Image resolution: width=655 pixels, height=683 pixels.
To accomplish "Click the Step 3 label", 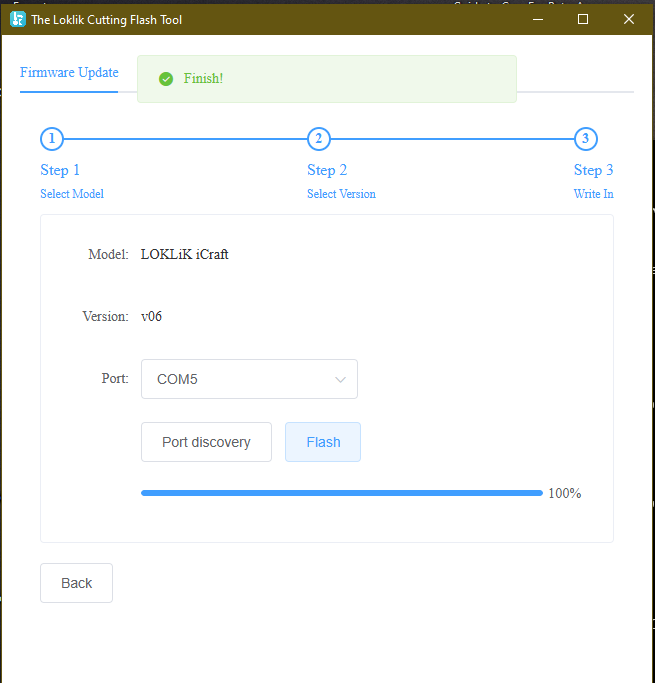I will coord(594,170).
